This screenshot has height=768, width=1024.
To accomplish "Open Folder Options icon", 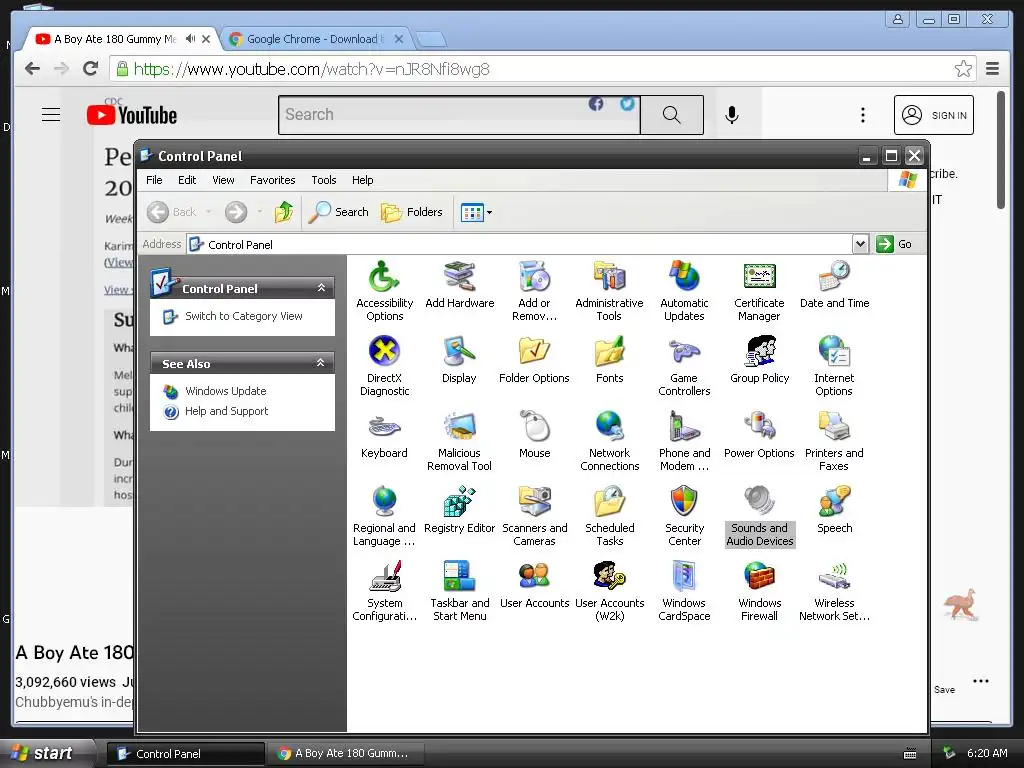I will [534, 360].
